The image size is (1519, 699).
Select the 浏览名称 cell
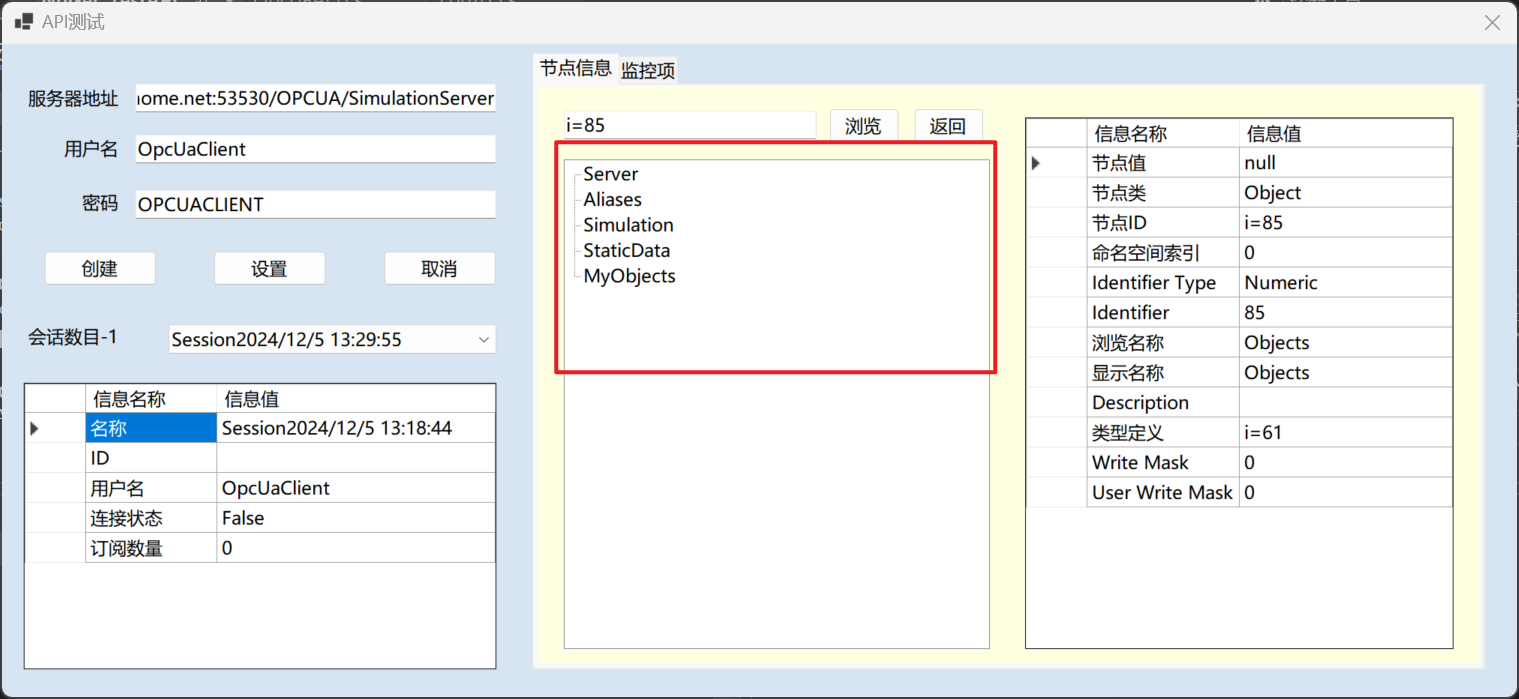pos(1163,342)
